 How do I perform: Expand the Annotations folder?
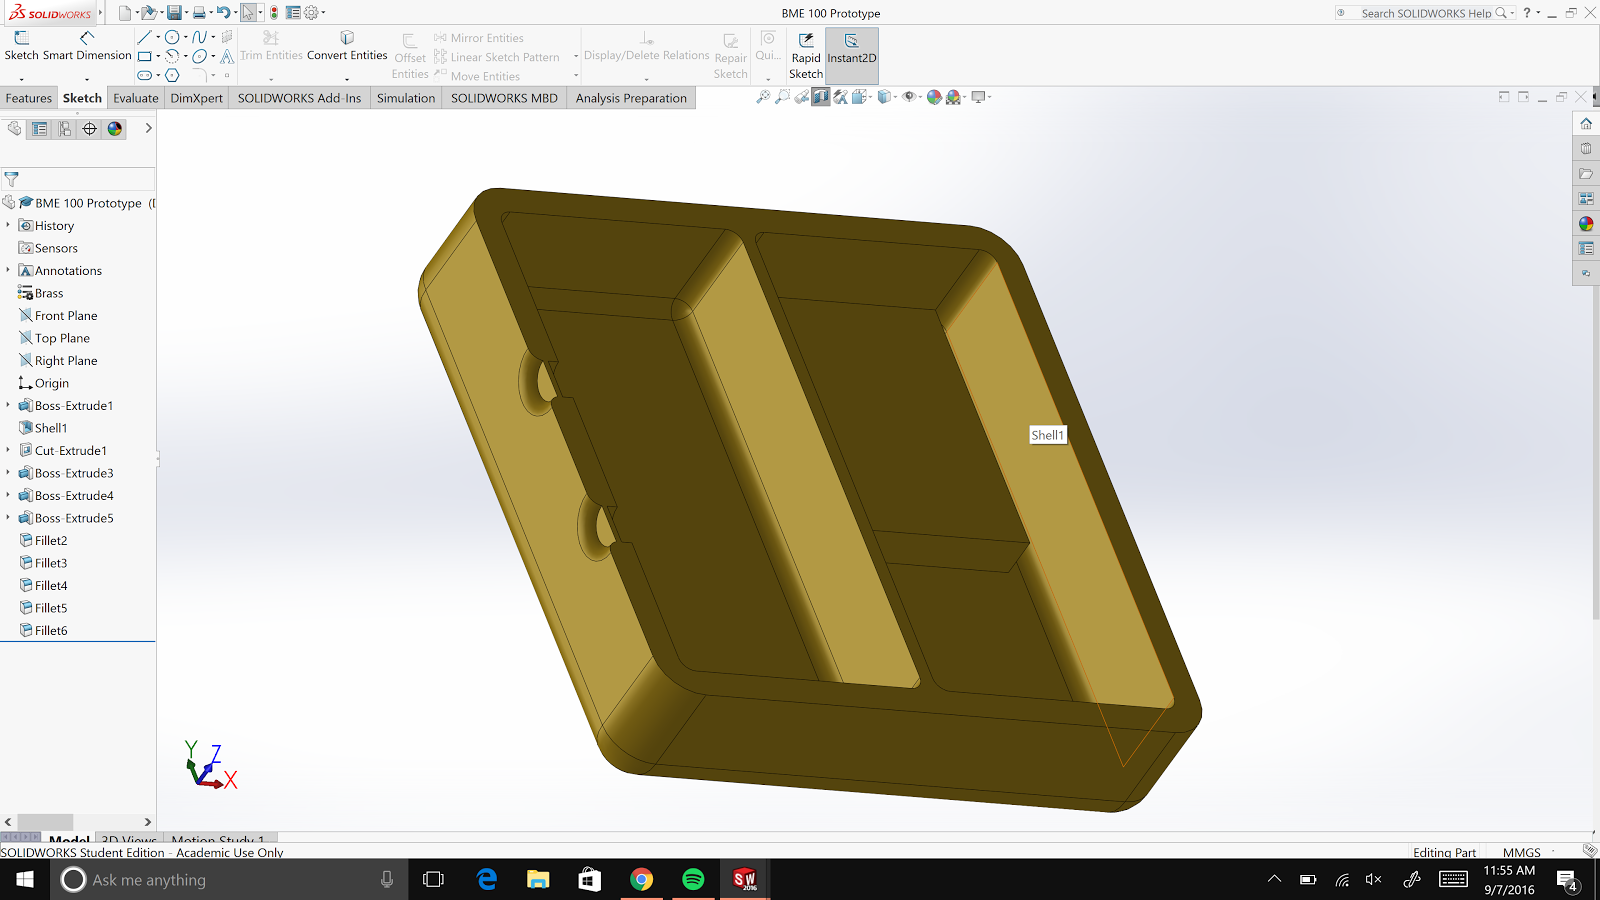tap(8, 271)
